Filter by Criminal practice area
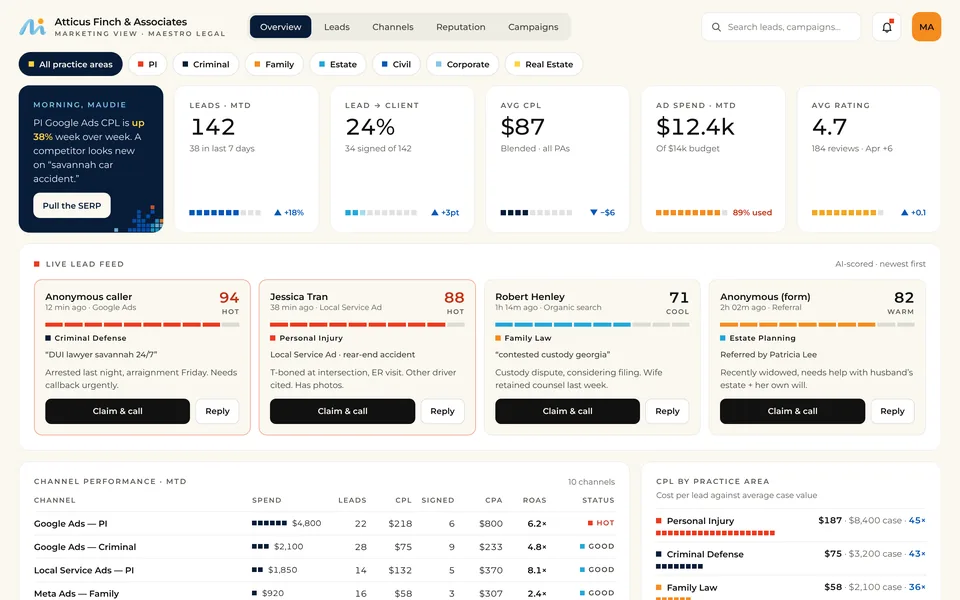960x600 pixels. coord(206,64)
